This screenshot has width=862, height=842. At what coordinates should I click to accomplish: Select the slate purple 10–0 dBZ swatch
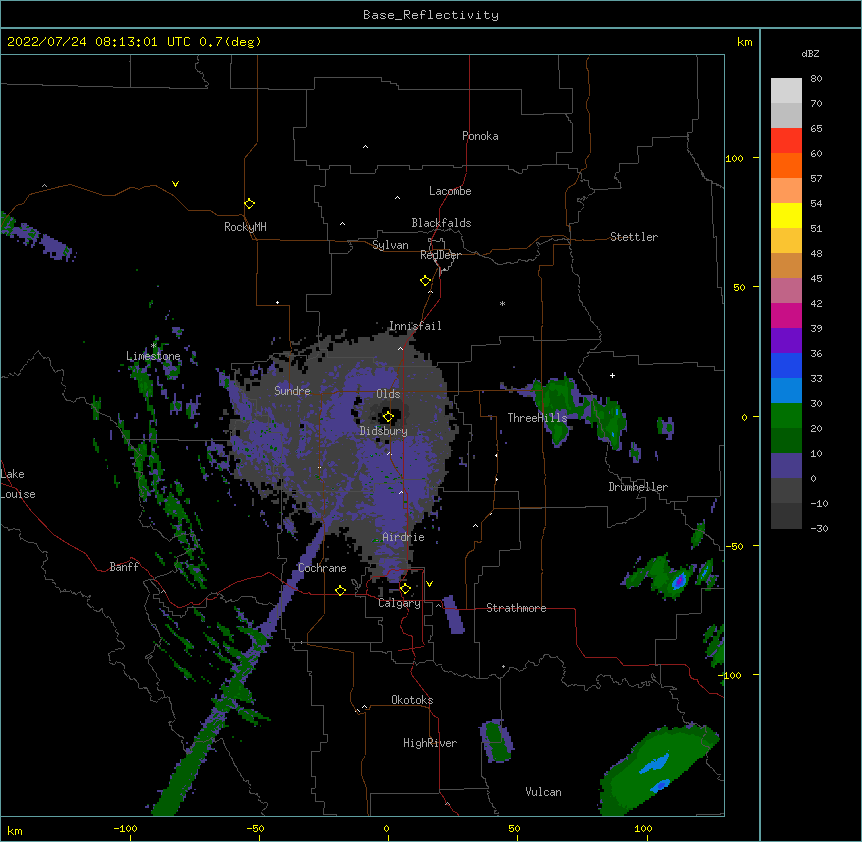click(x=786, y=466)
